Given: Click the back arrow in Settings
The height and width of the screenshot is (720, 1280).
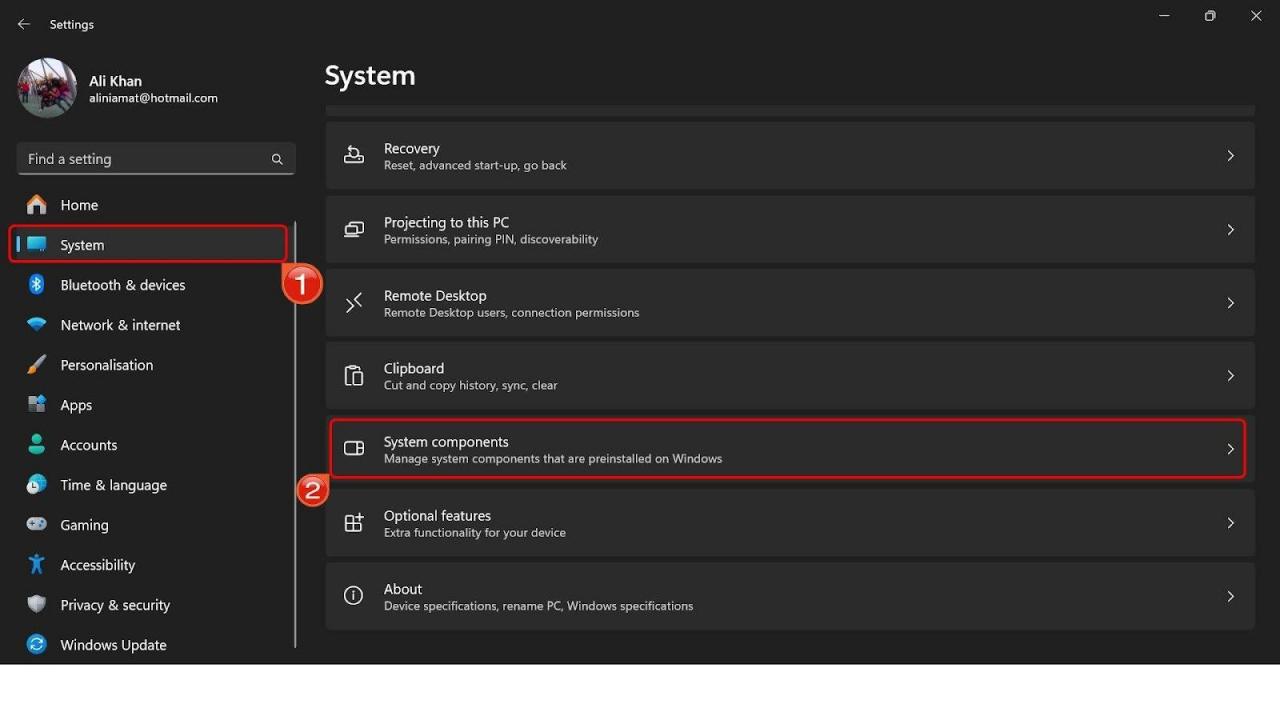Looking at the screenshot, I should 24,24.
